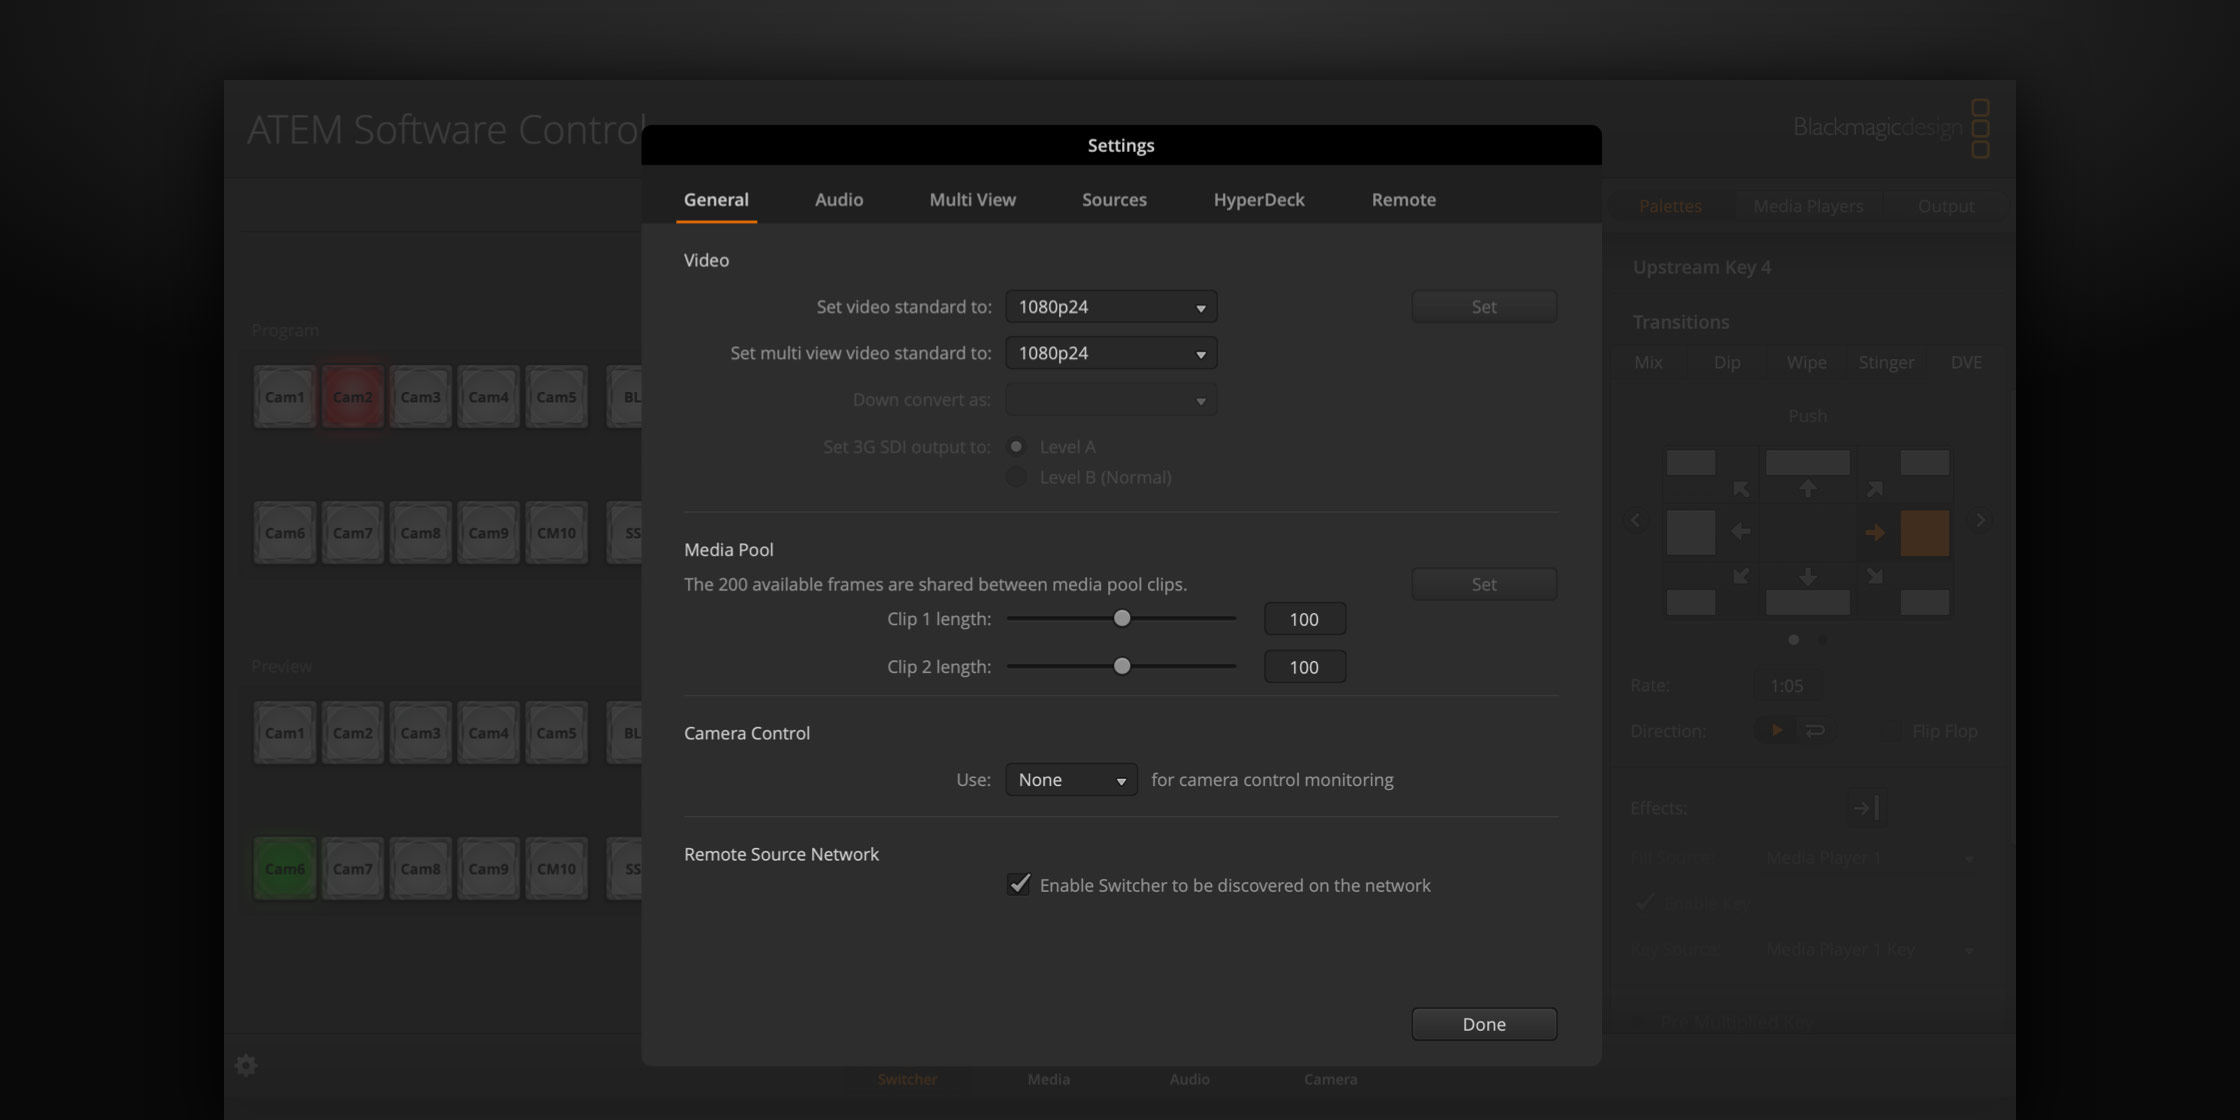Switch to the HyperDeck settings tab
Image resolution: width=2240 pixels, height=1120 pixels.
[1258, 199]
